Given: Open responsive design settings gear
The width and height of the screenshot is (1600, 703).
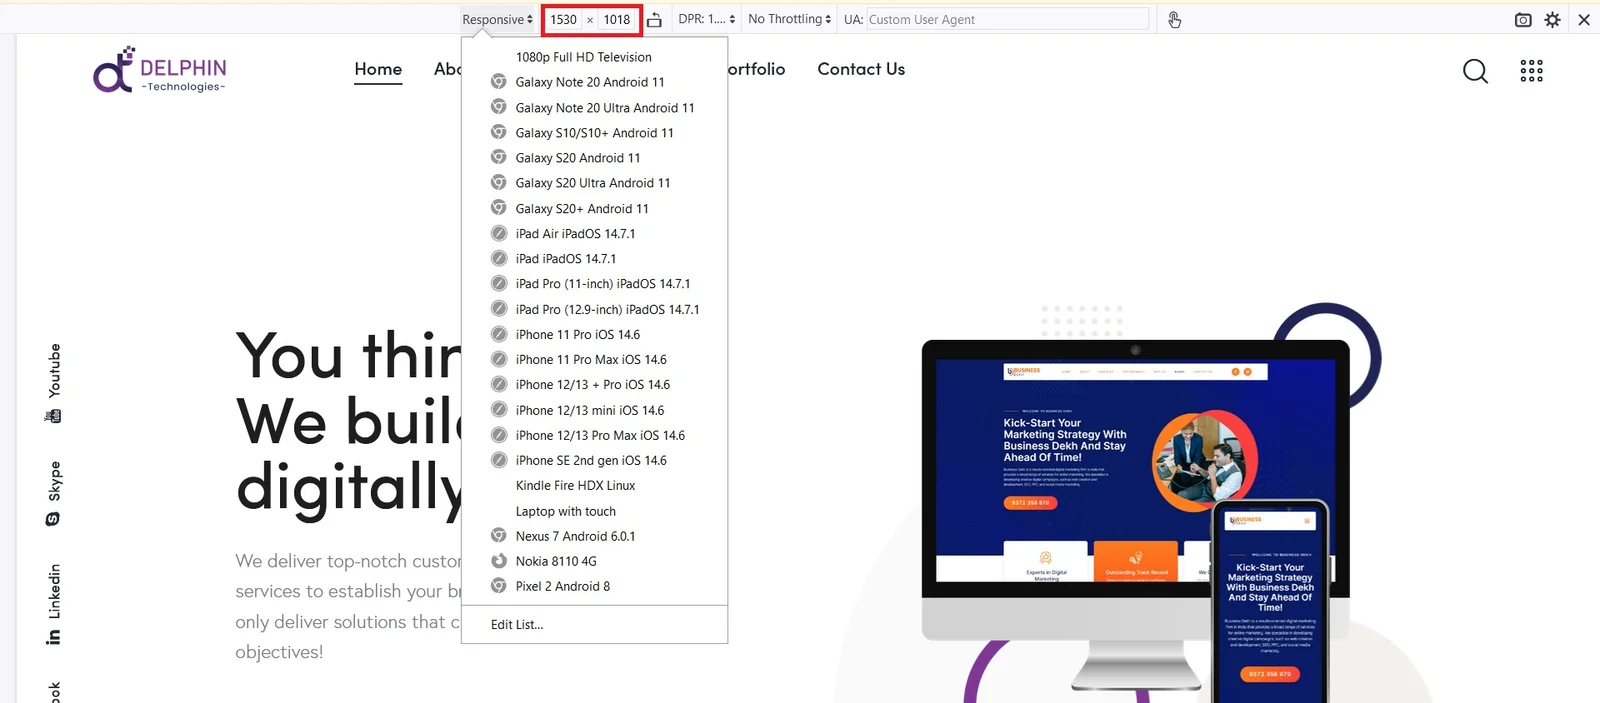Looking at the screenshot, I should tap(1552, 20).
